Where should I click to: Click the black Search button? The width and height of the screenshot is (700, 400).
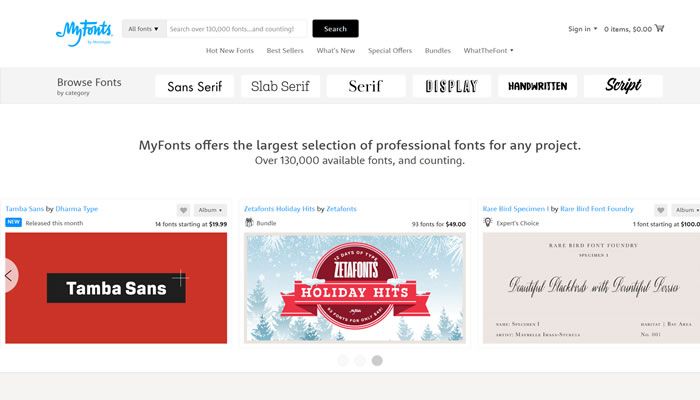335,29
